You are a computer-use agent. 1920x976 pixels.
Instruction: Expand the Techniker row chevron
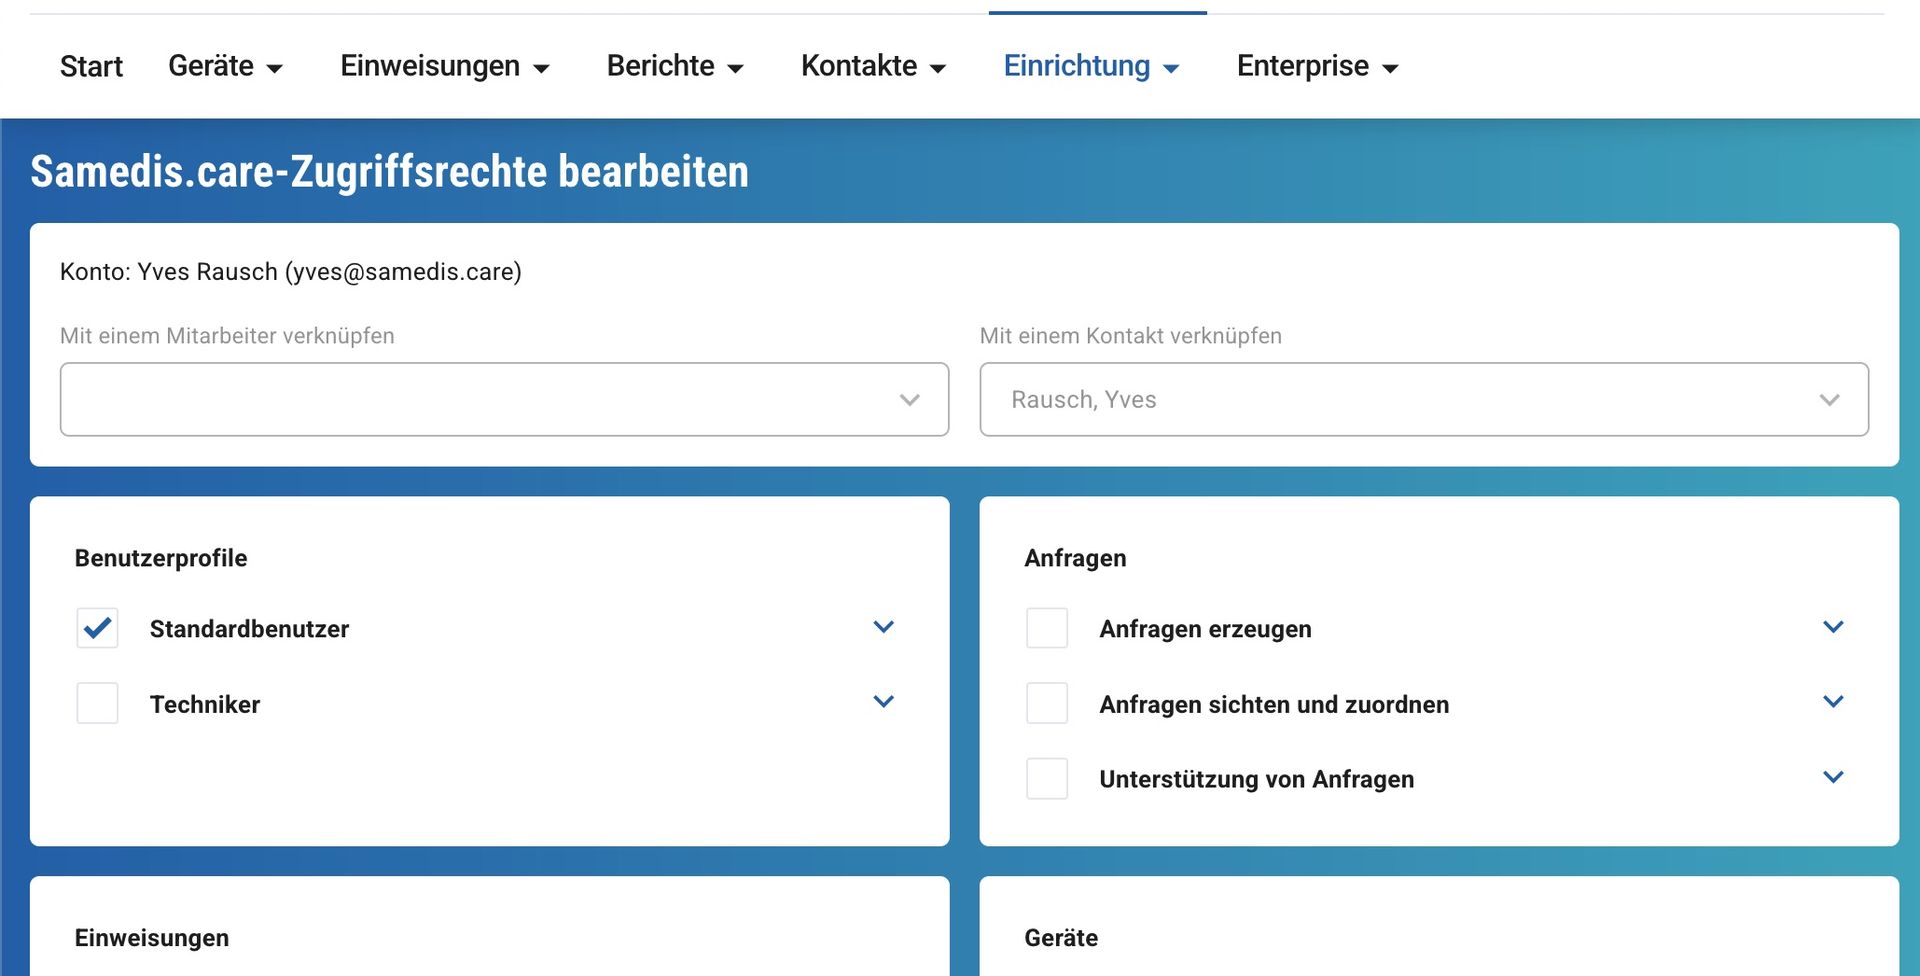(x=883, y=702)
